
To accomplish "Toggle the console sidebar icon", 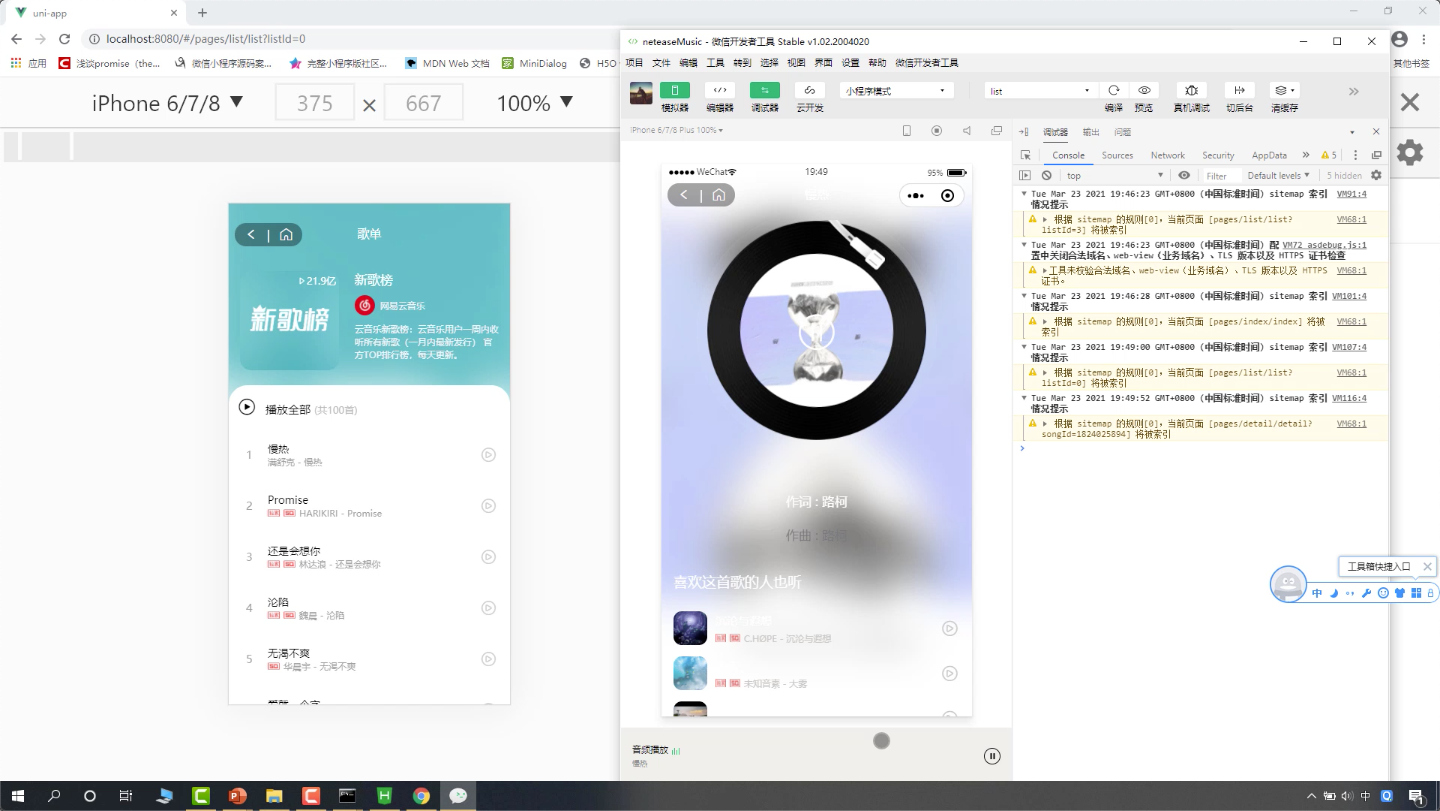I will (1025, 175).
